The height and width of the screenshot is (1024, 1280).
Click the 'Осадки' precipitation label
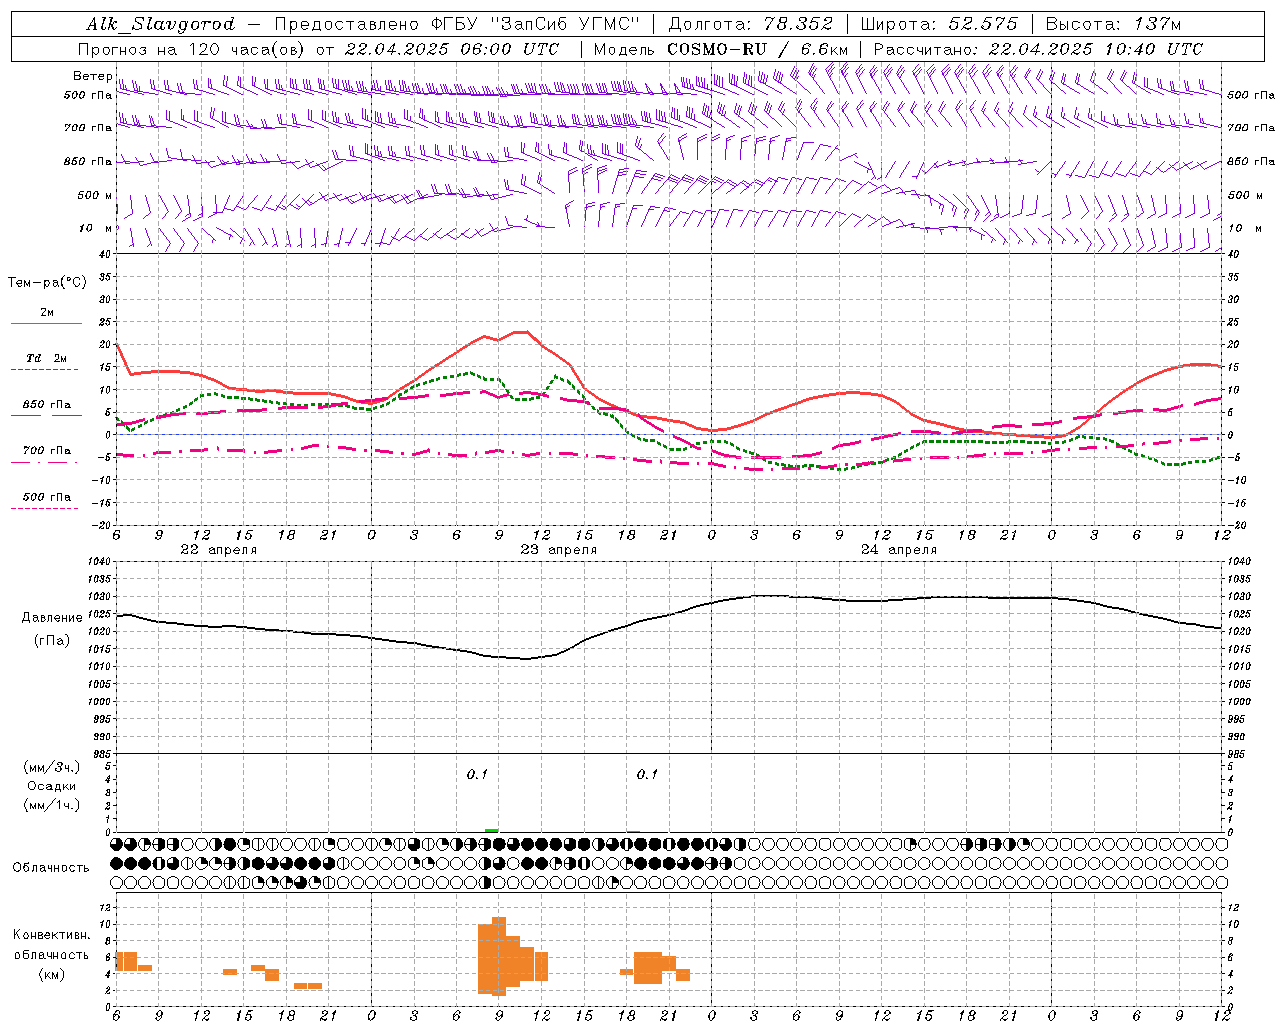tap(51, 787)
